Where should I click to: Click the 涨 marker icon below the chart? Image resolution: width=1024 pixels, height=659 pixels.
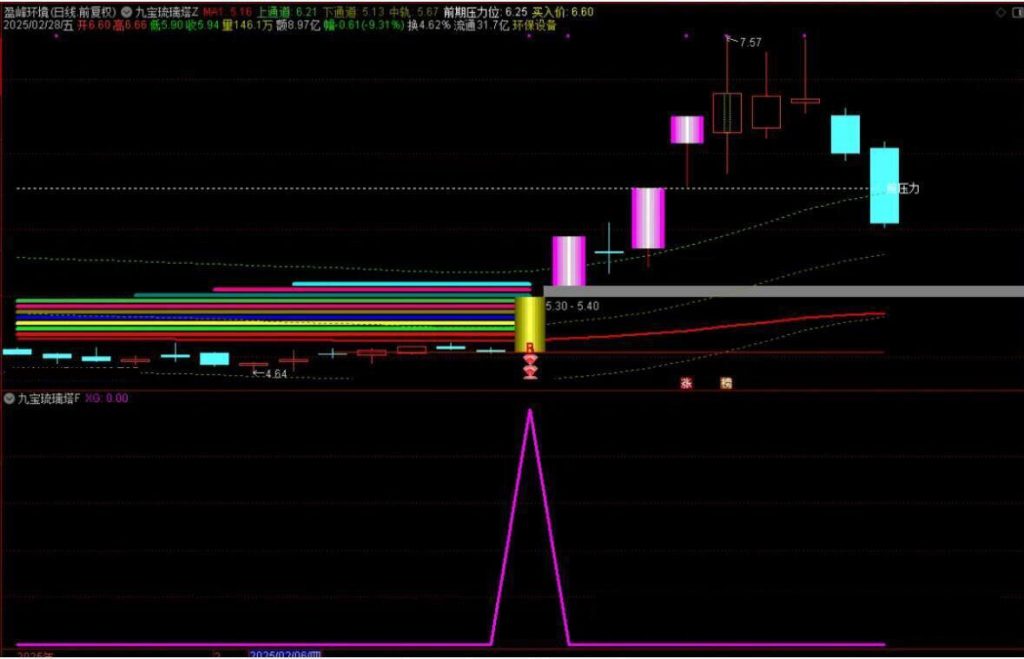pyautogui.click(x=686, y=382)
